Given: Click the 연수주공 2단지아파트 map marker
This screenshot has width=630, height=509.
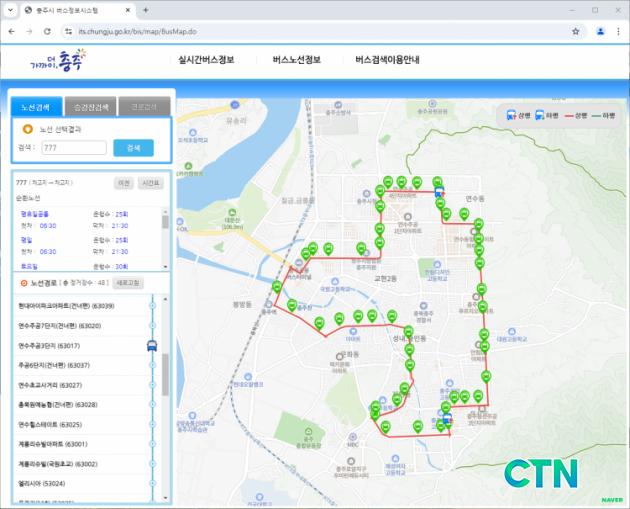Looking at the screenshot, I should [408, 217].
